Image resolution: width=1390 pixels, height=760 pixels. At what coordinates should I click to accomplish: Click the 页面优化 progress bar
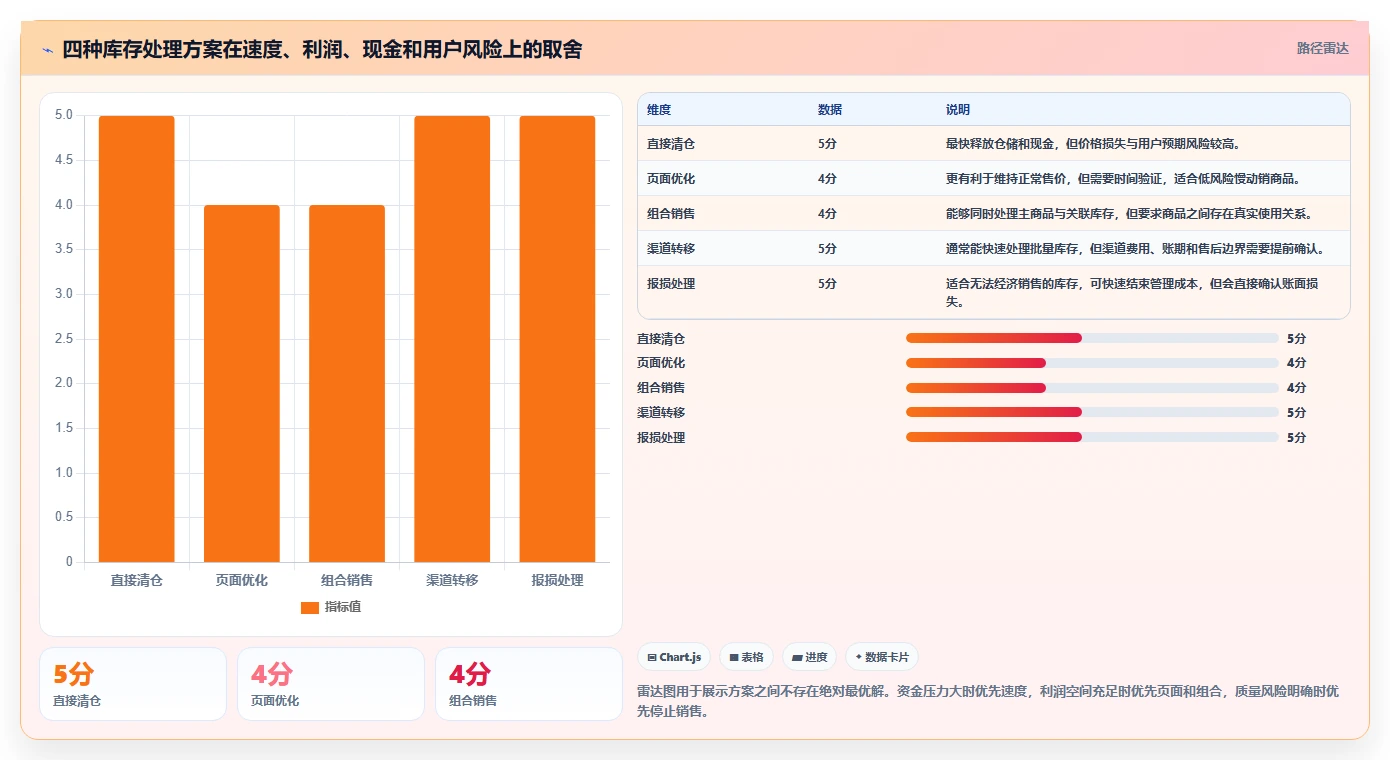(x=1092, y=363)
